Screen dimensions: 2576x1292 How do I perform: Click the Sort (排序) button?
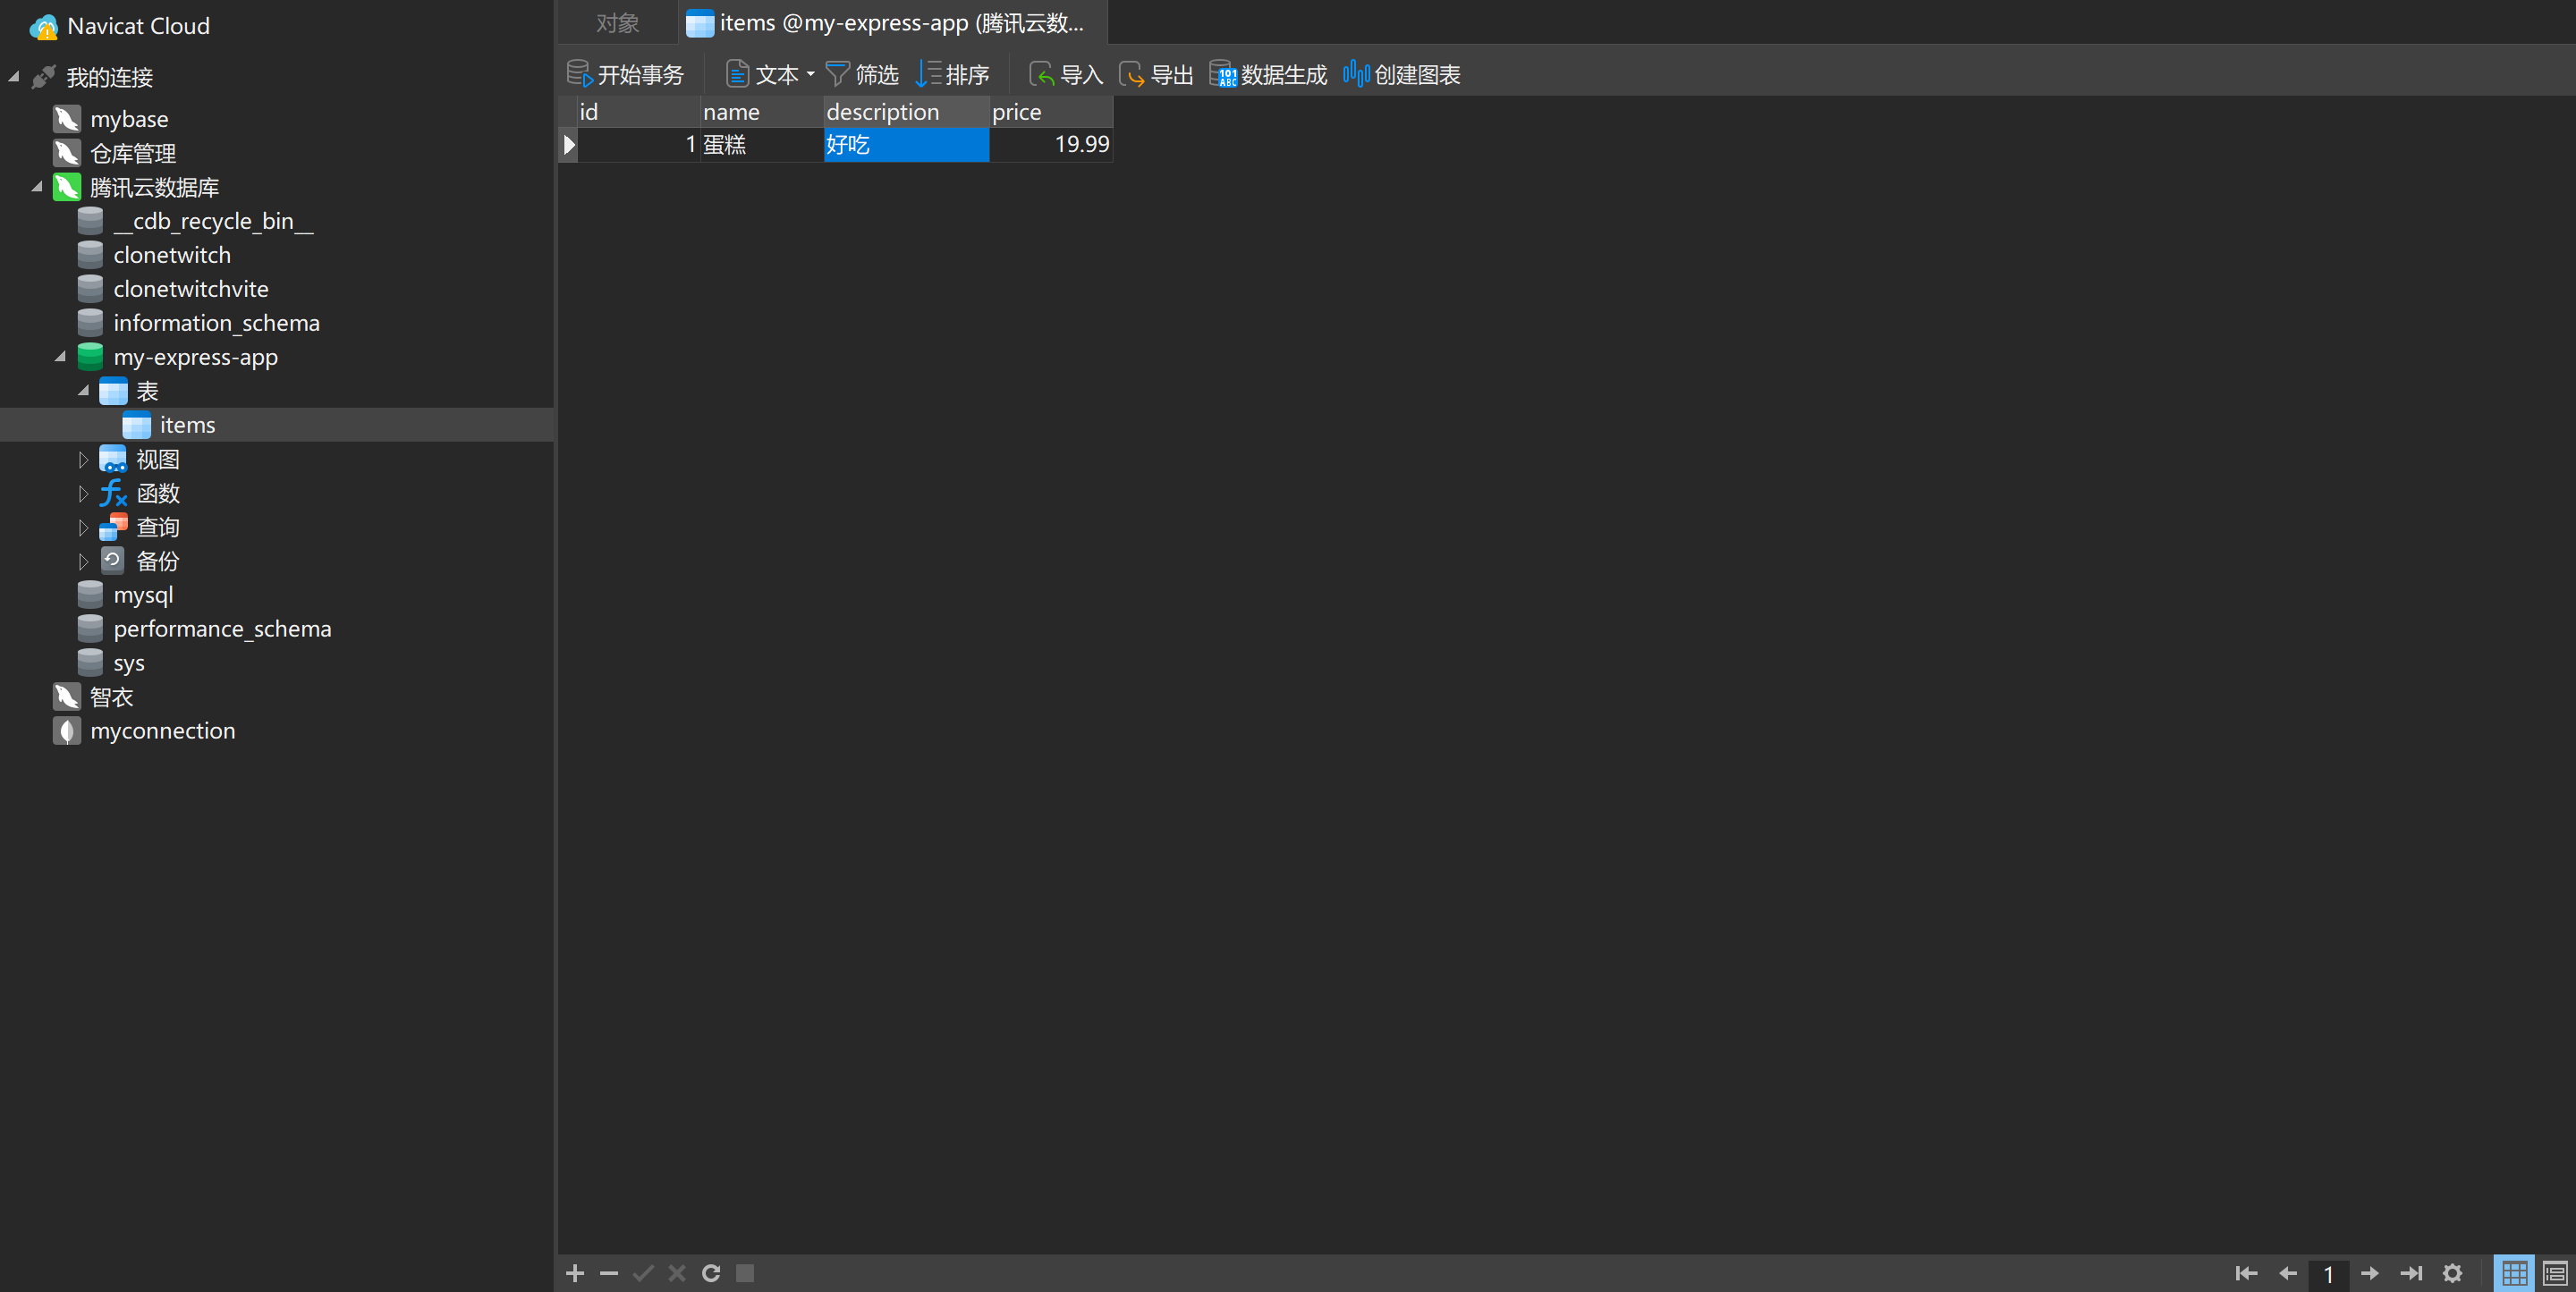[953, 74]
